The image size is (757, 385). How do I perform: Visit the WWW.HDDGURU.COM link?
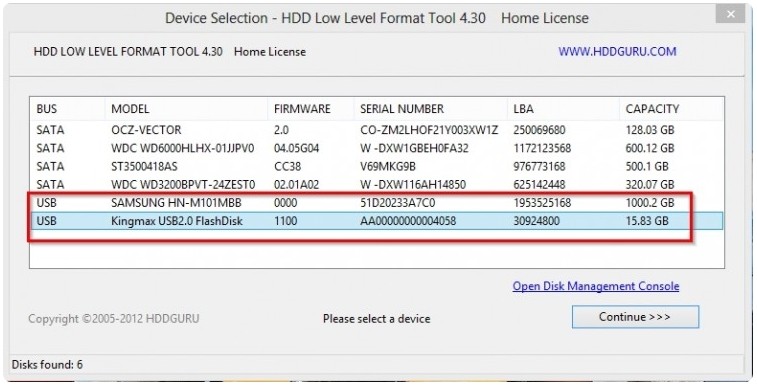[x=617, y=52]
